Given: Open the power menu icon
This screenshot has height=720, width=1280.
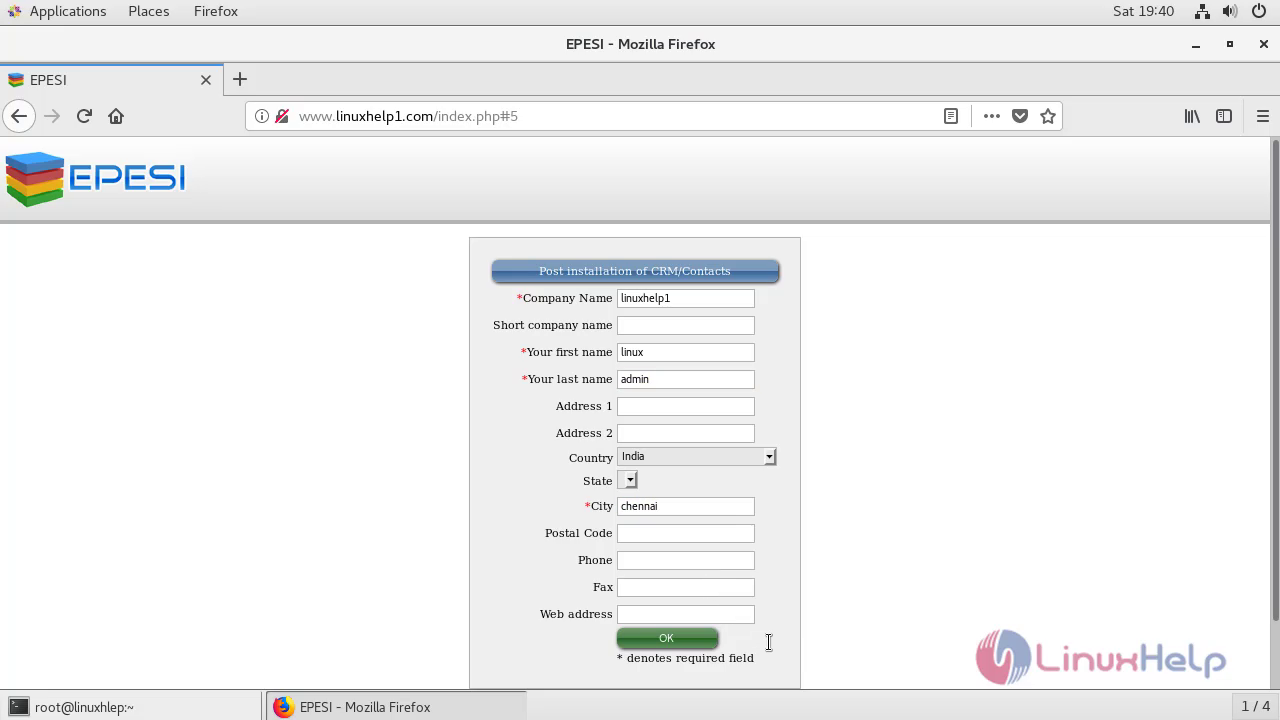Looking at the screenshot, I should point(1258,11).
